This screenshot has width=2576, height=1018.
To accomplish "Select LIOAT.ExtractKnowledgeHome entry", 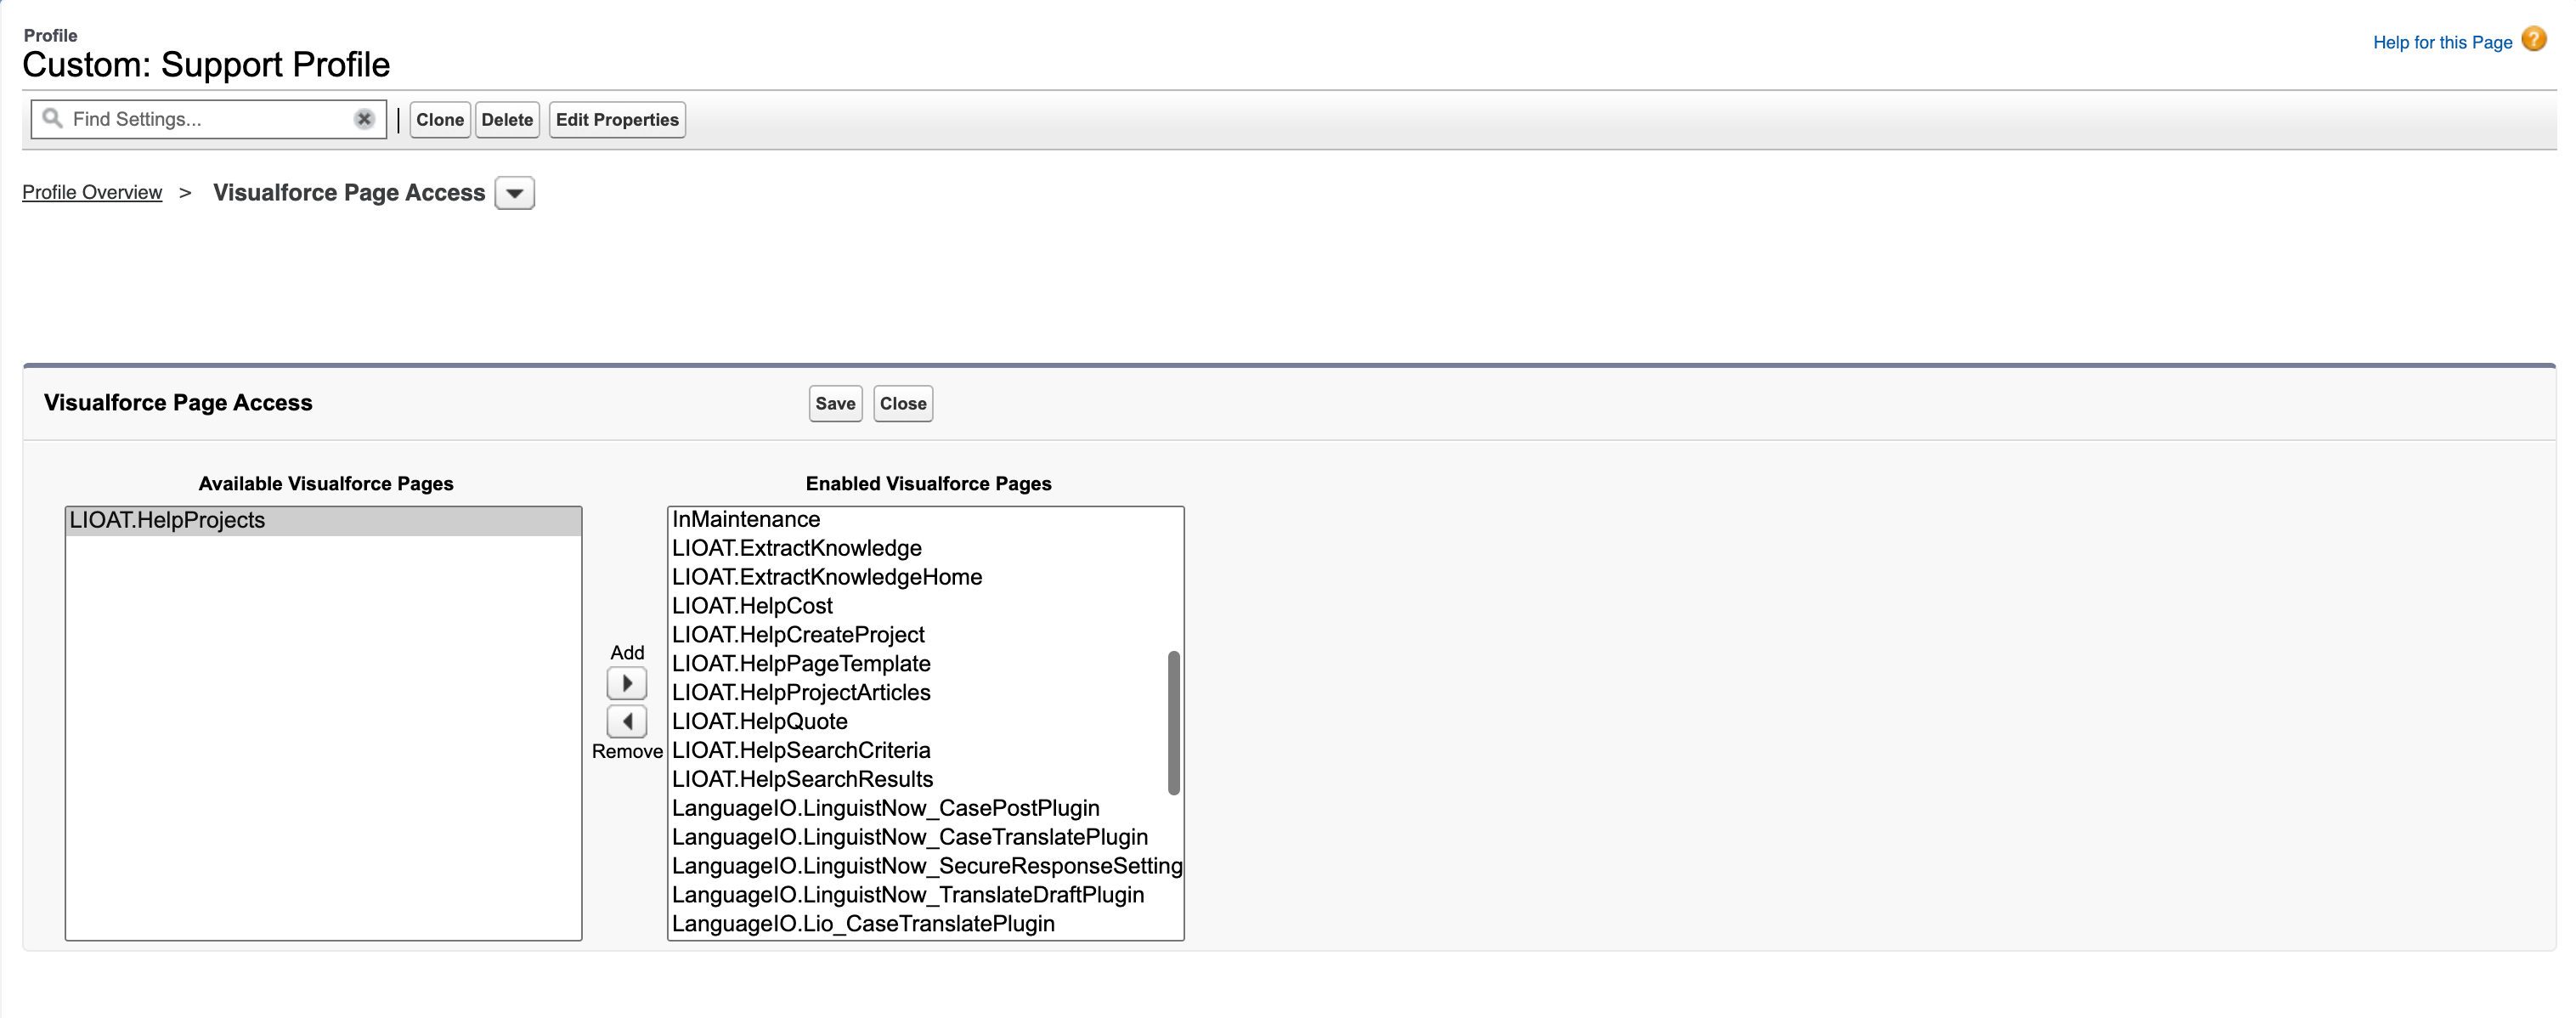I will coord(918,578).
